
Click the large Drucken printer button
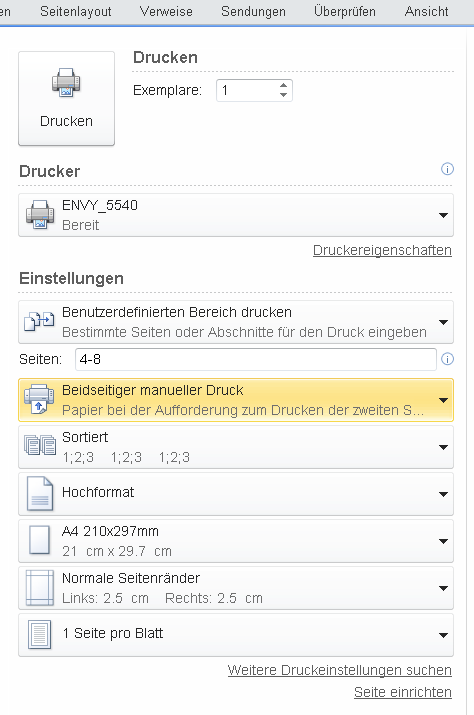pos(66,98)
